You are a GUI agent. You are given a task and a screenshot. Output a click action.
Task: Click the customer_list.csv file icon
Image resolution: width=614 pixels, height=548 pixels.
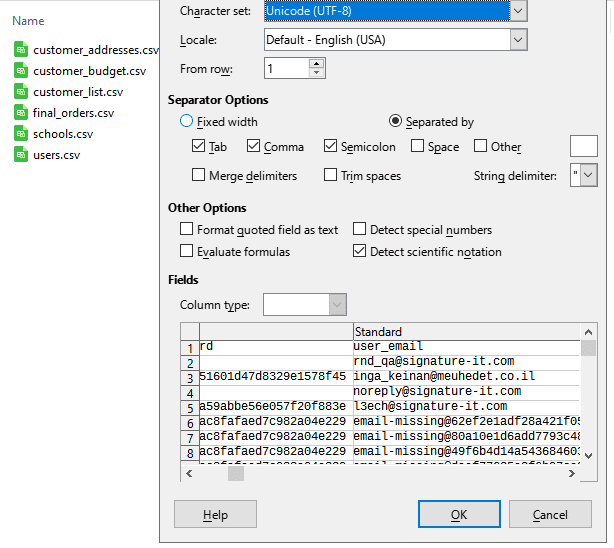[x=21, y=91]
